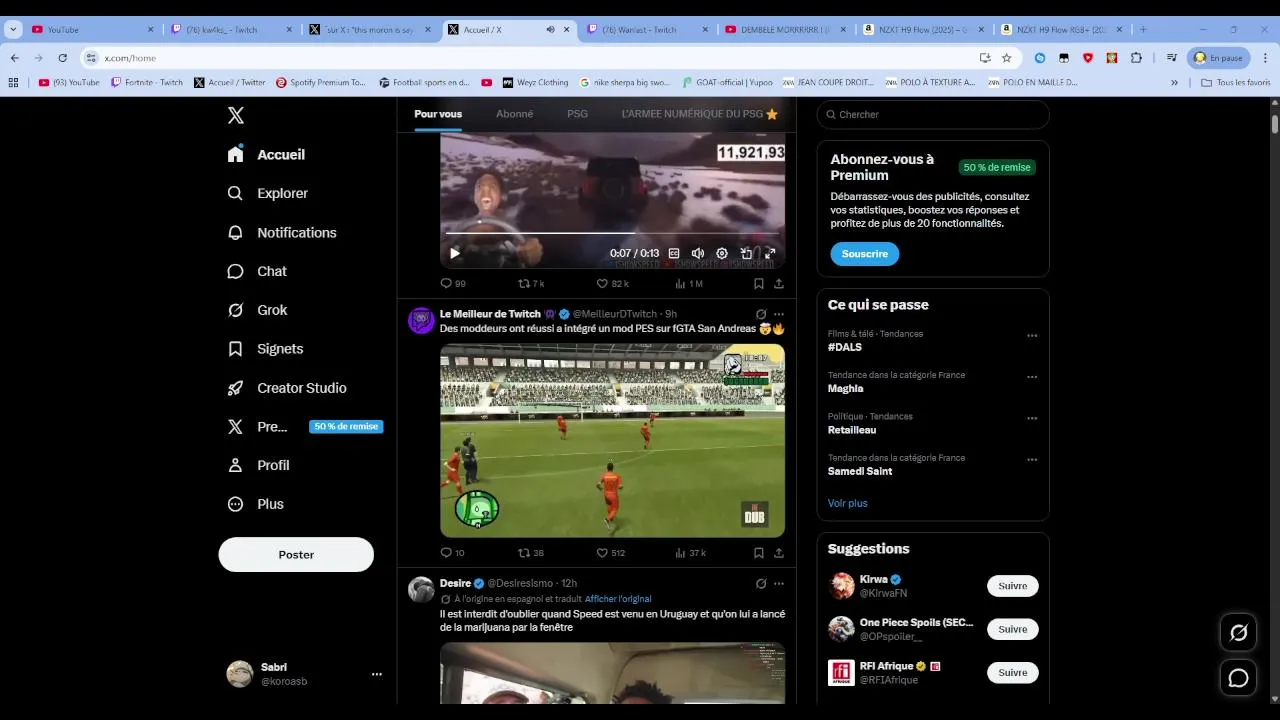The width and height of the screenshot is (1280, 720).
Task: Open more options on Le Meilleur de Twitch post
Action: [x=779, y=314]
